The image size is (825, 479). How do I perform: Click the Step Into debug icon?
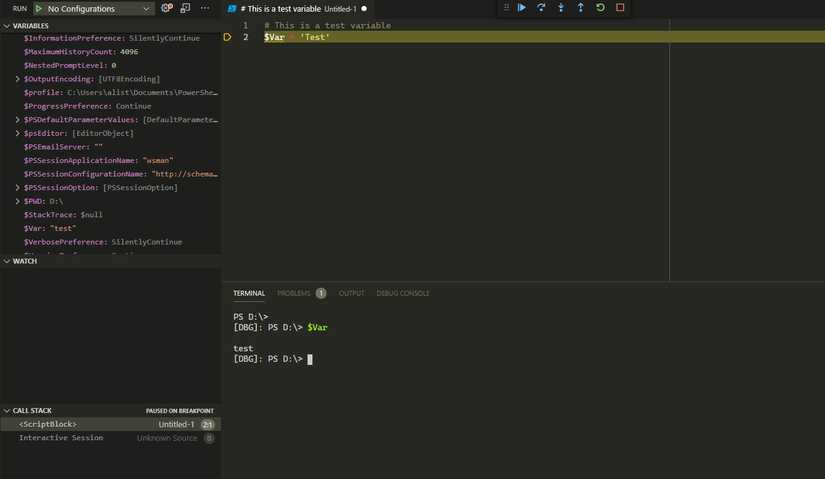tap(561, 8)
